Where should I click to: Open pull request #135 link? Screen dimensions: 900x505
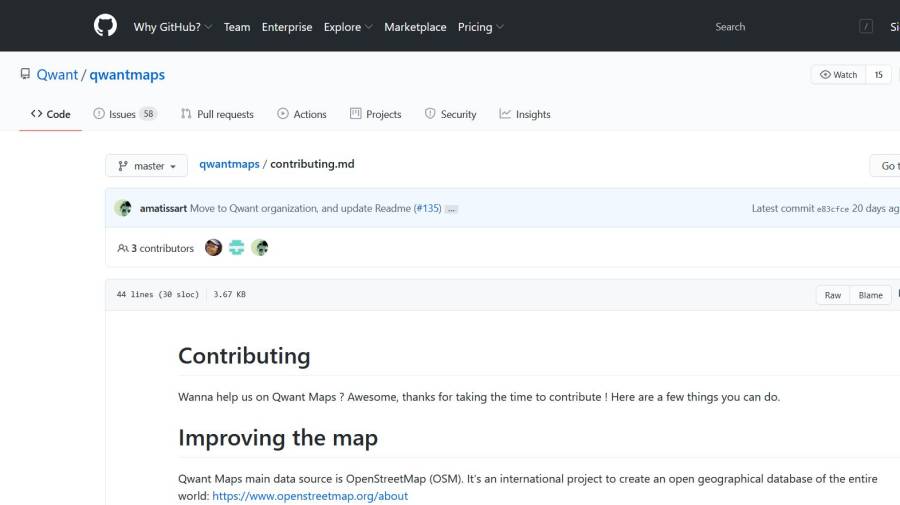[x=428, y=208]
